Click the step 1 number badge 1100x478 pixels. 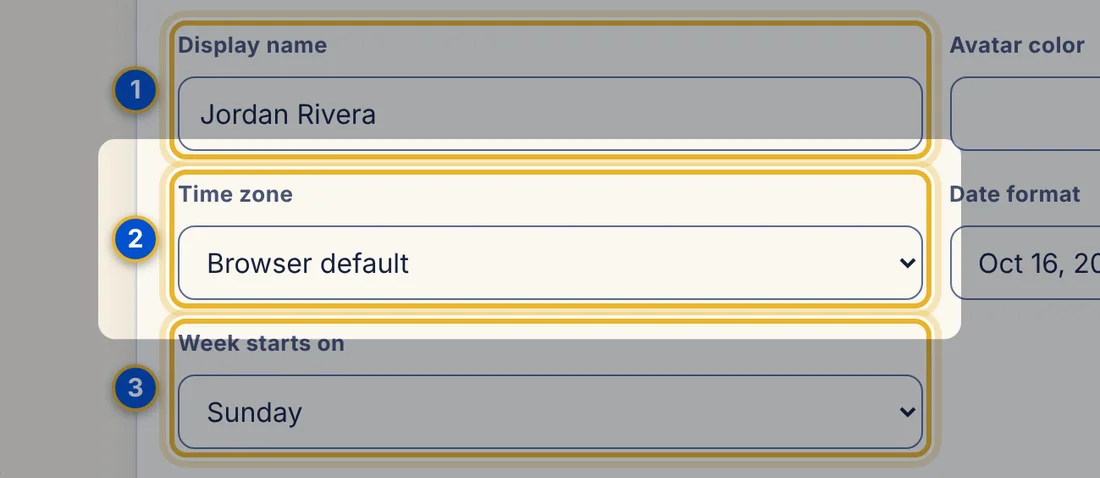point(135,90)
